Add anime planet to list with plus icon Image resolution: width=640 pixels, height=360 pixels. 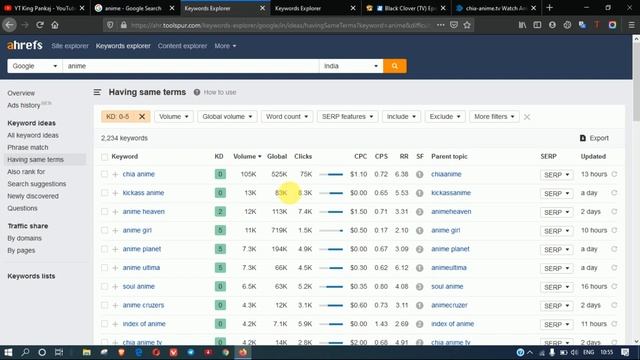point(115,249)
